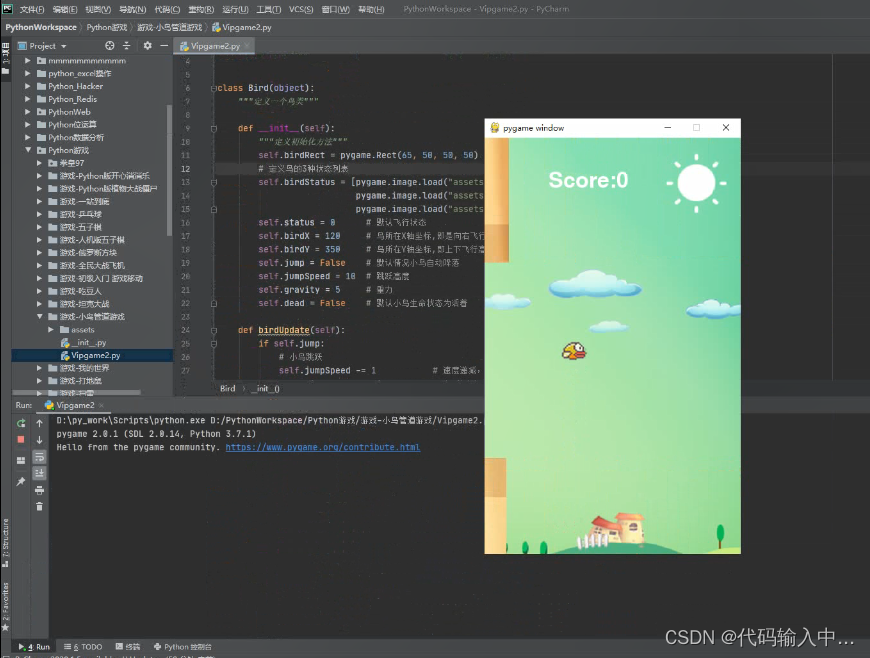Open Project panel settings gear
870x658 pixels.
[148, 46]
